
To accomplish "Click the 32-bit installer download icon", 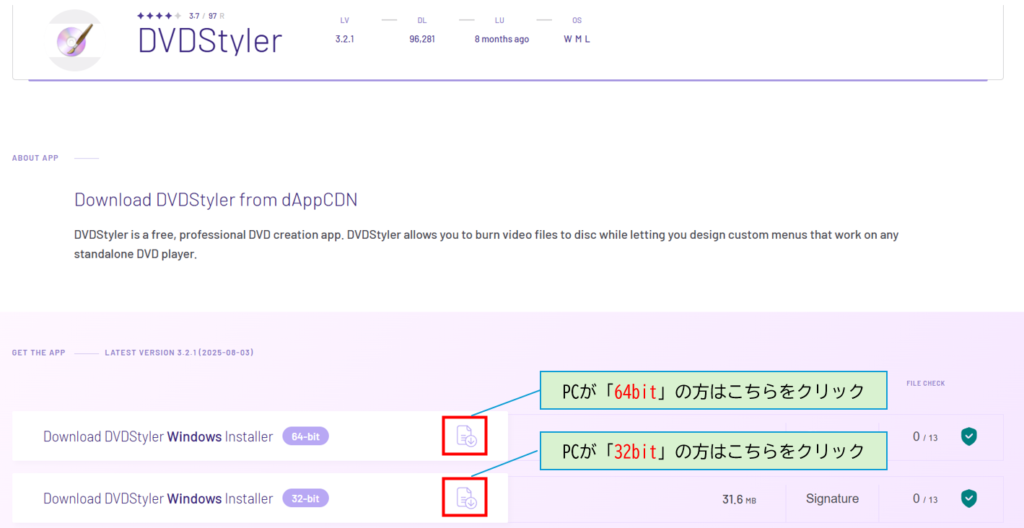I will [x=466, y=497].
